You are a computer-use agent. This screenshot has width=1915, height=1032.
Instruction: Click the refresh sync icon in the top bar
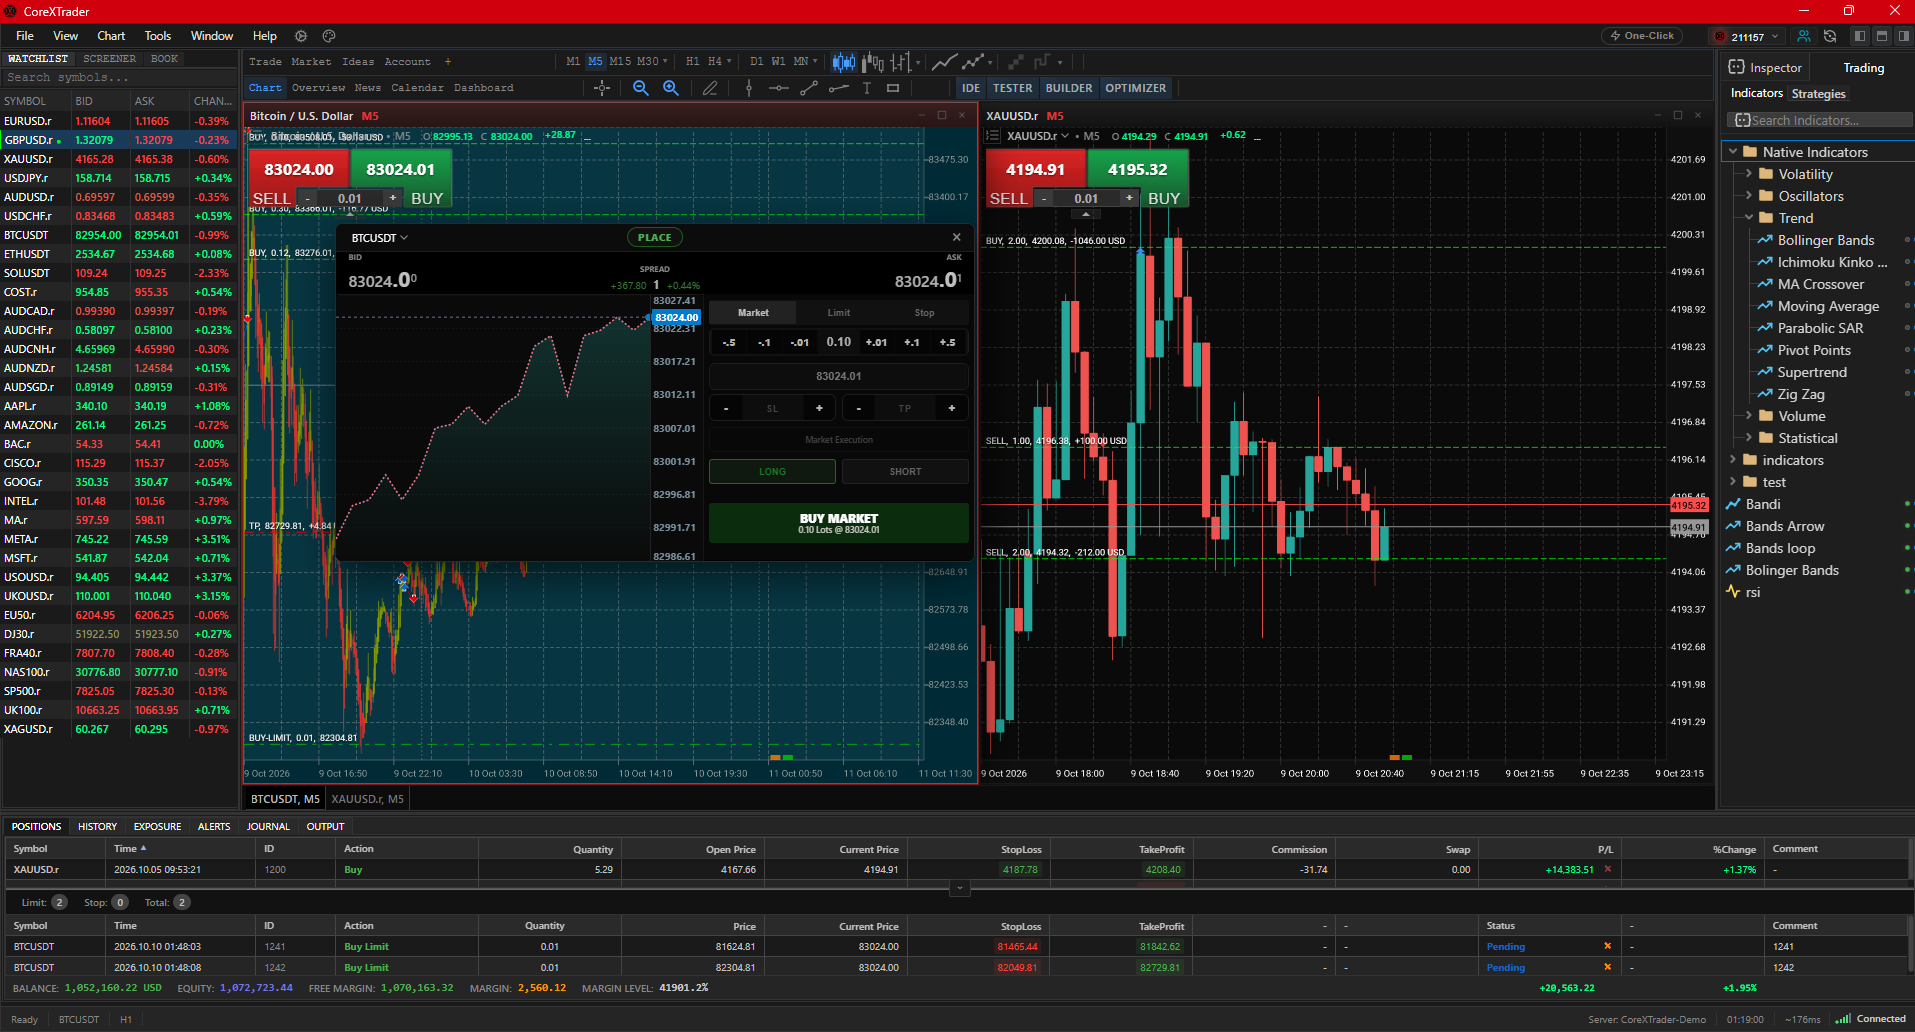pos(1830,36)
